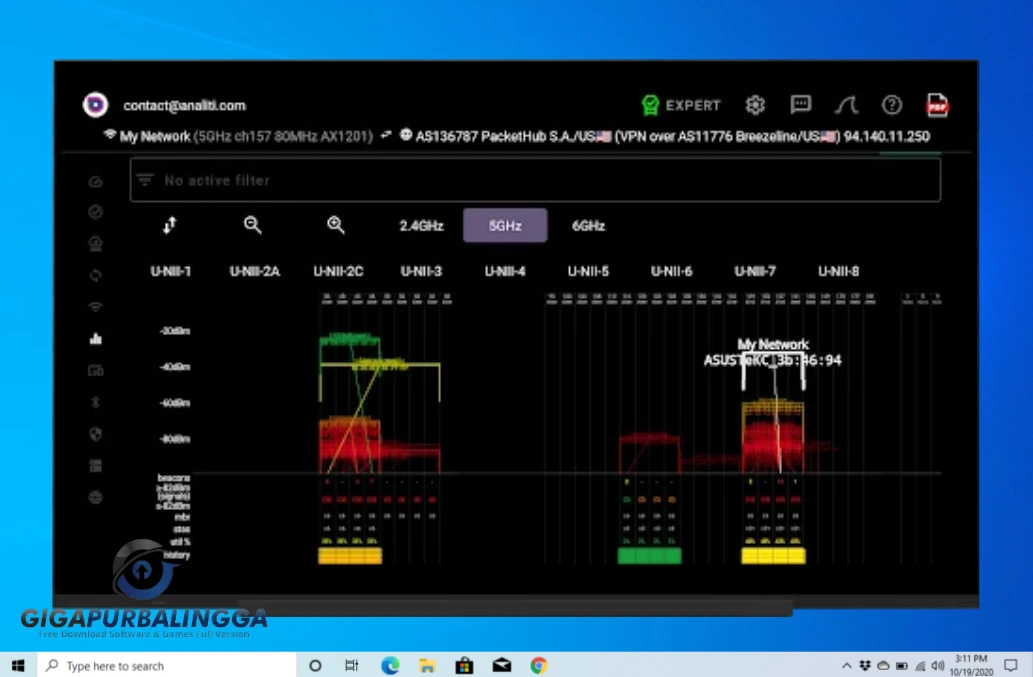Select the 5GHz band tab
The width and height of the screenshot is (1033, 677).
click(505, 226)
